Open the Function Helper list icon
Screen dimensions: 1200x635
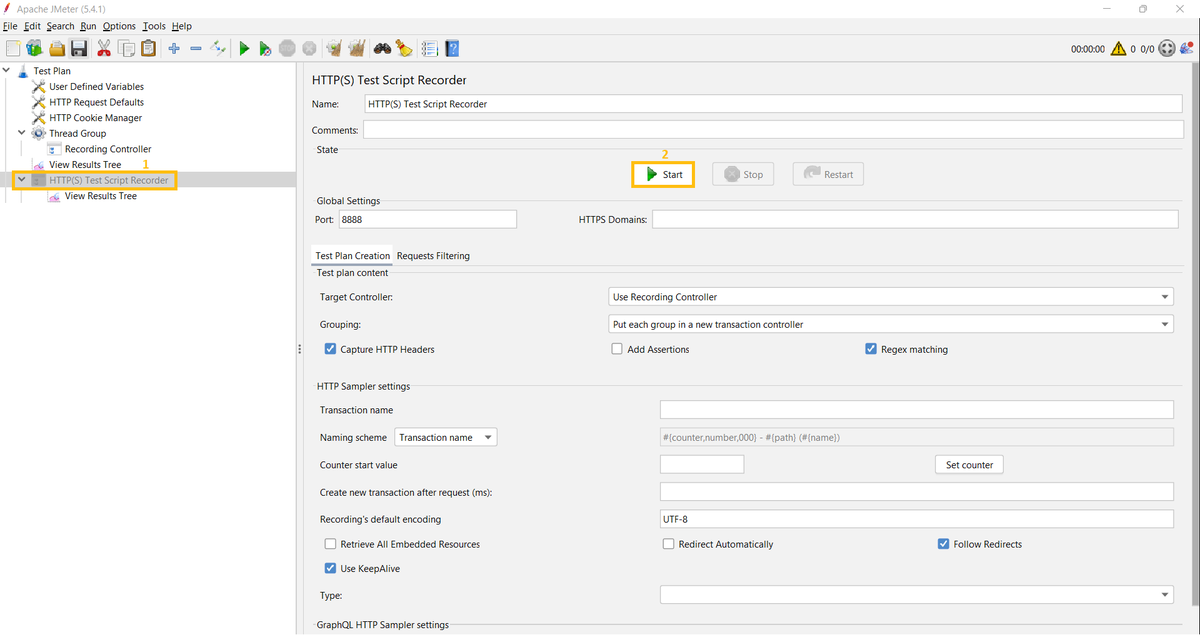(x=430, y=48)
